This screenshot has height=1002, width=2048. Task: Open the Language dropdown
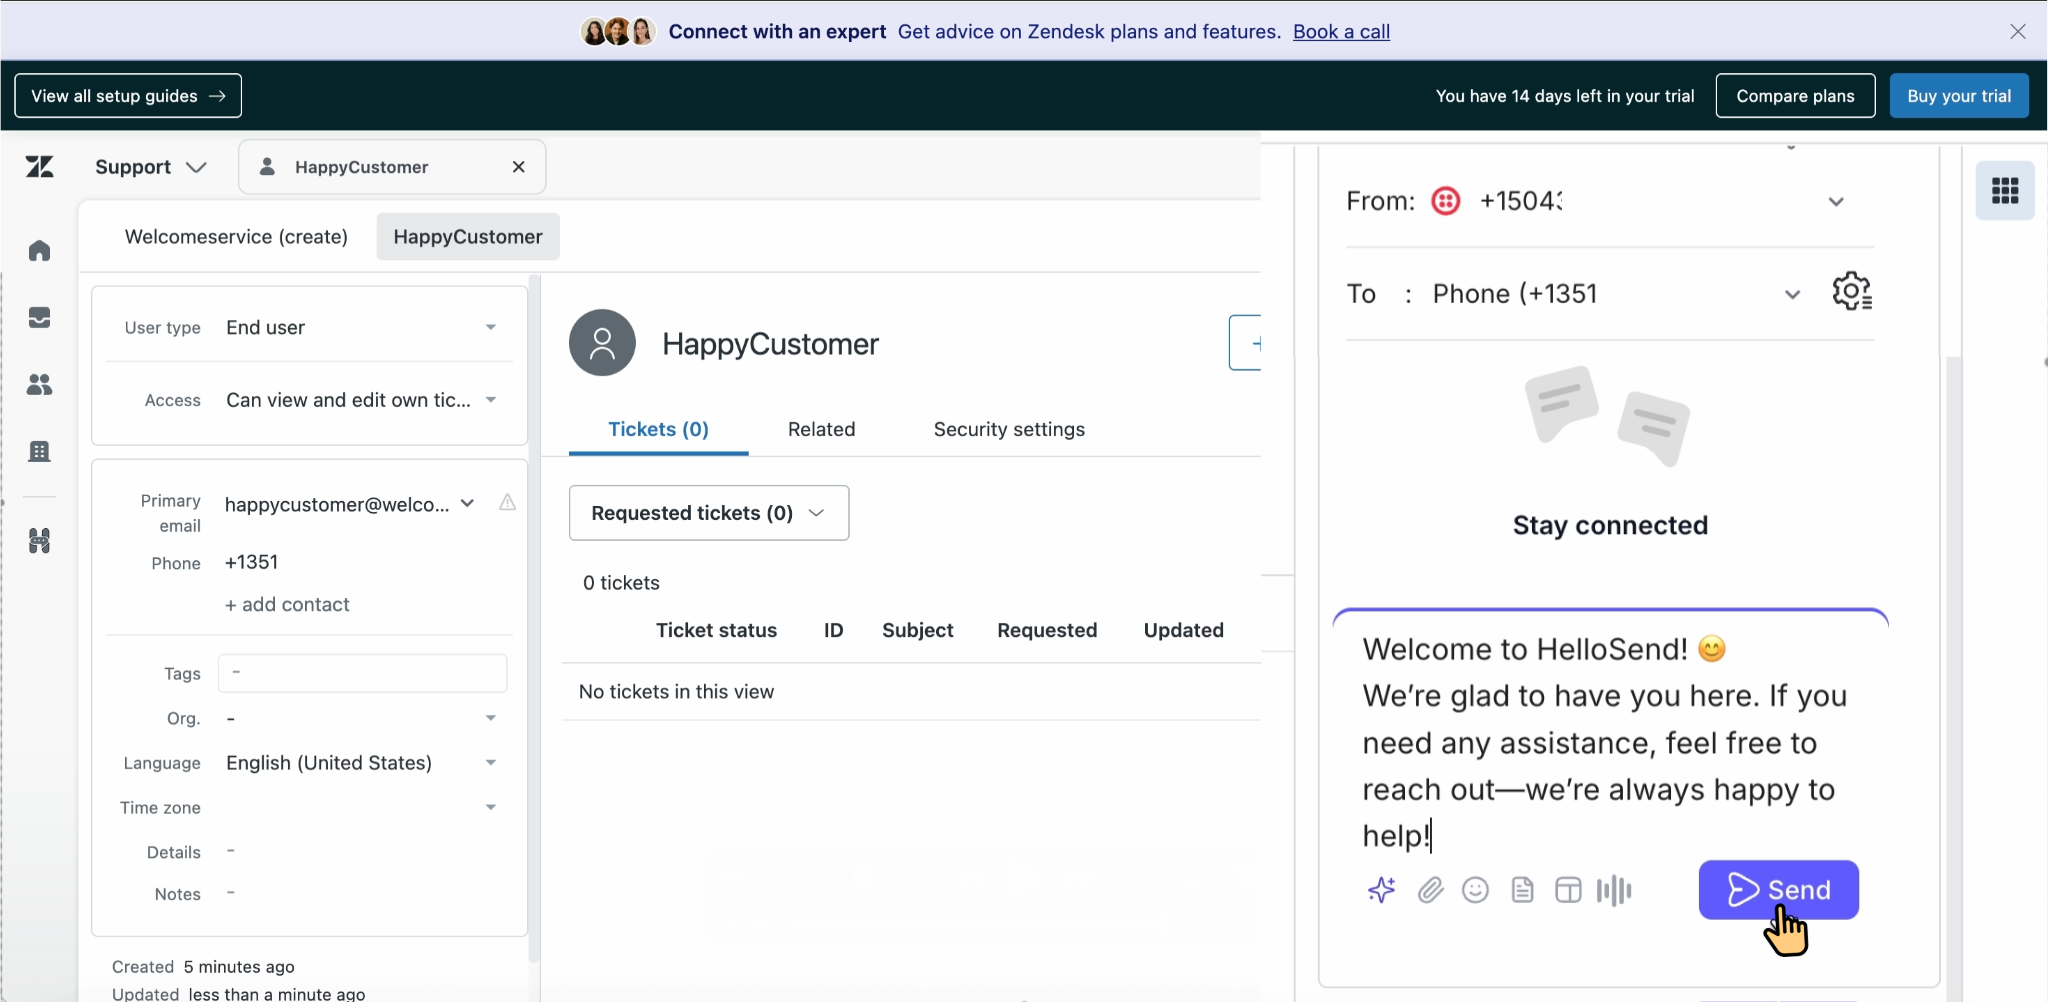click(x=362, y=763)
